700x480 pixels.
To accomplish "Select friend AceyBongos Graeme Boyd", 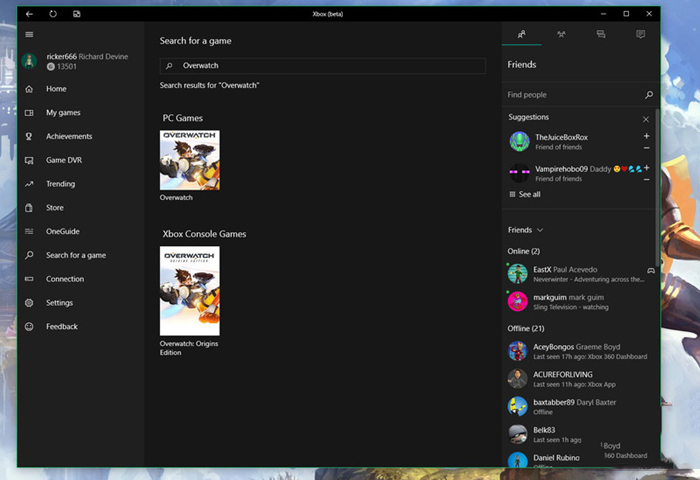I will click(579, 351).
